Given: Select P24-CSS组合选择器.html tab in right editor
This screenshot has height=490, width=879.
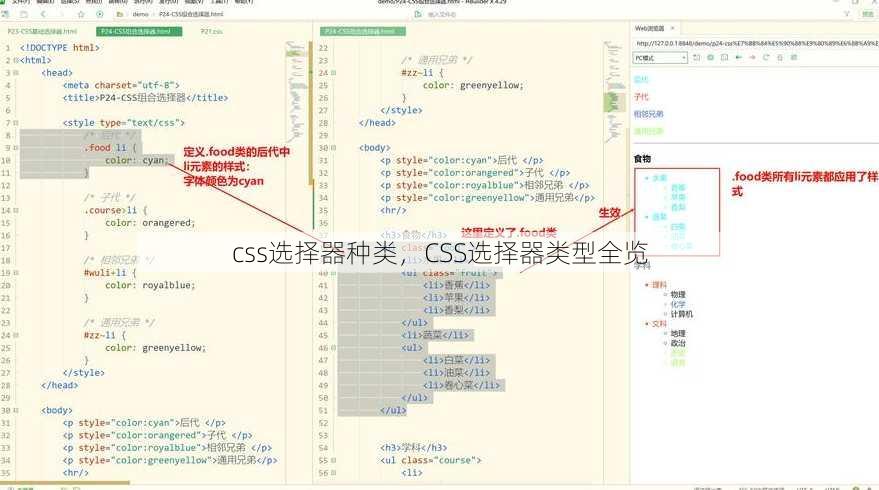Looking at the screenshot, I should (363, 31).
